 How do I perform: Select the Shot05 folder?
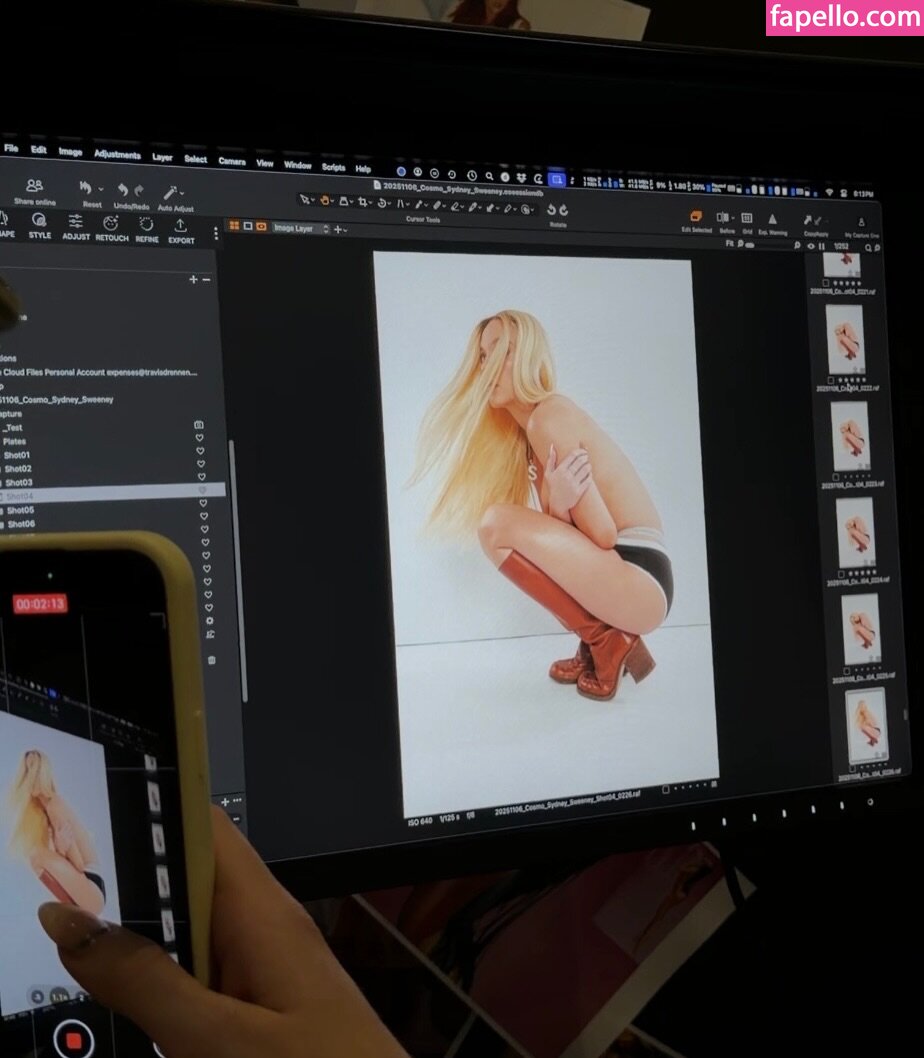20,510
